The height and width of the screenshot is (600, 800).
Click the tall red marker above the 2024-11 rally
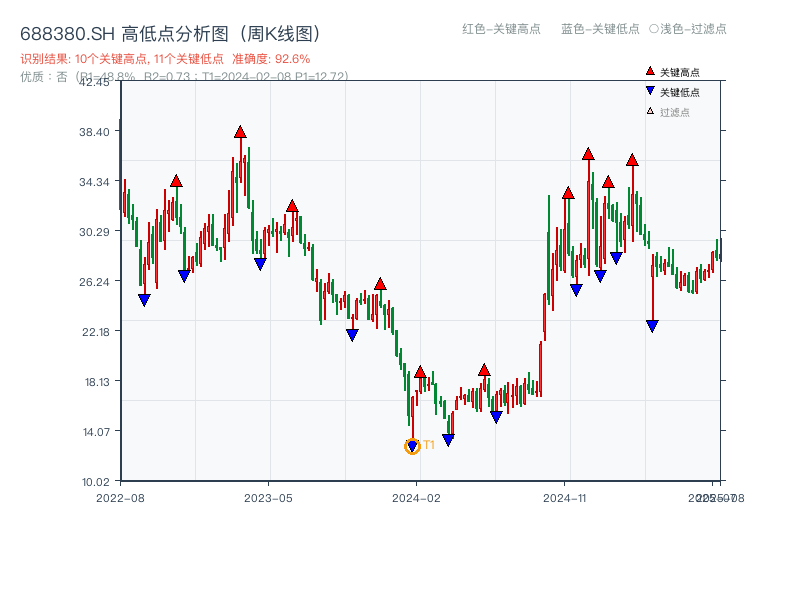coord(587,153)
